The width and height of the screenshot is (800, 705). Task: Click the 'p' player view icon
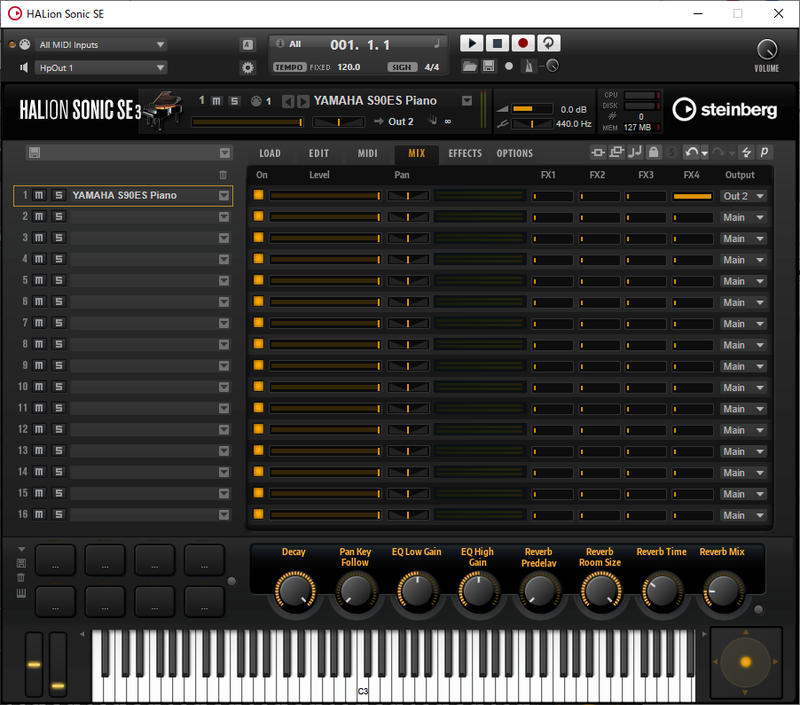pos(764,152)
